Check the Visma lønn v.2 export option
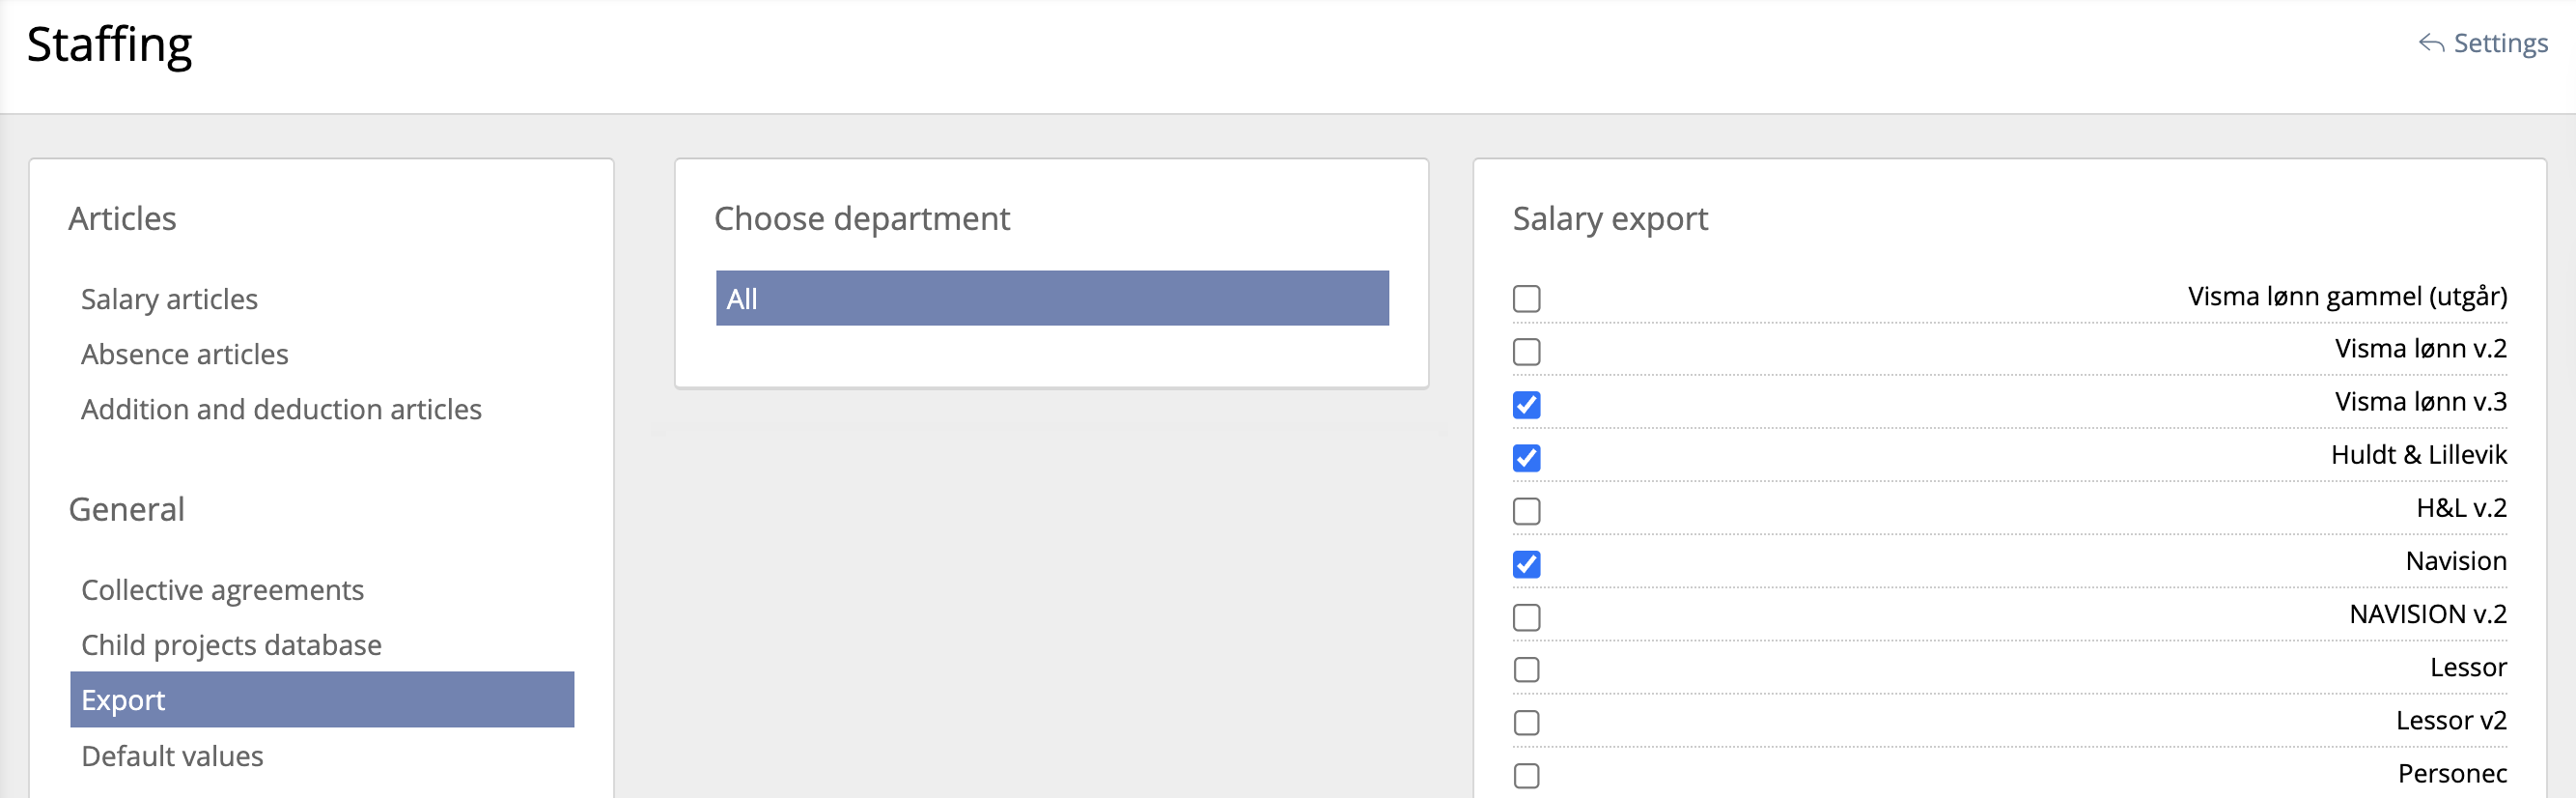Viewport: 2576px width, 798px height. [x=1526, y=352]
